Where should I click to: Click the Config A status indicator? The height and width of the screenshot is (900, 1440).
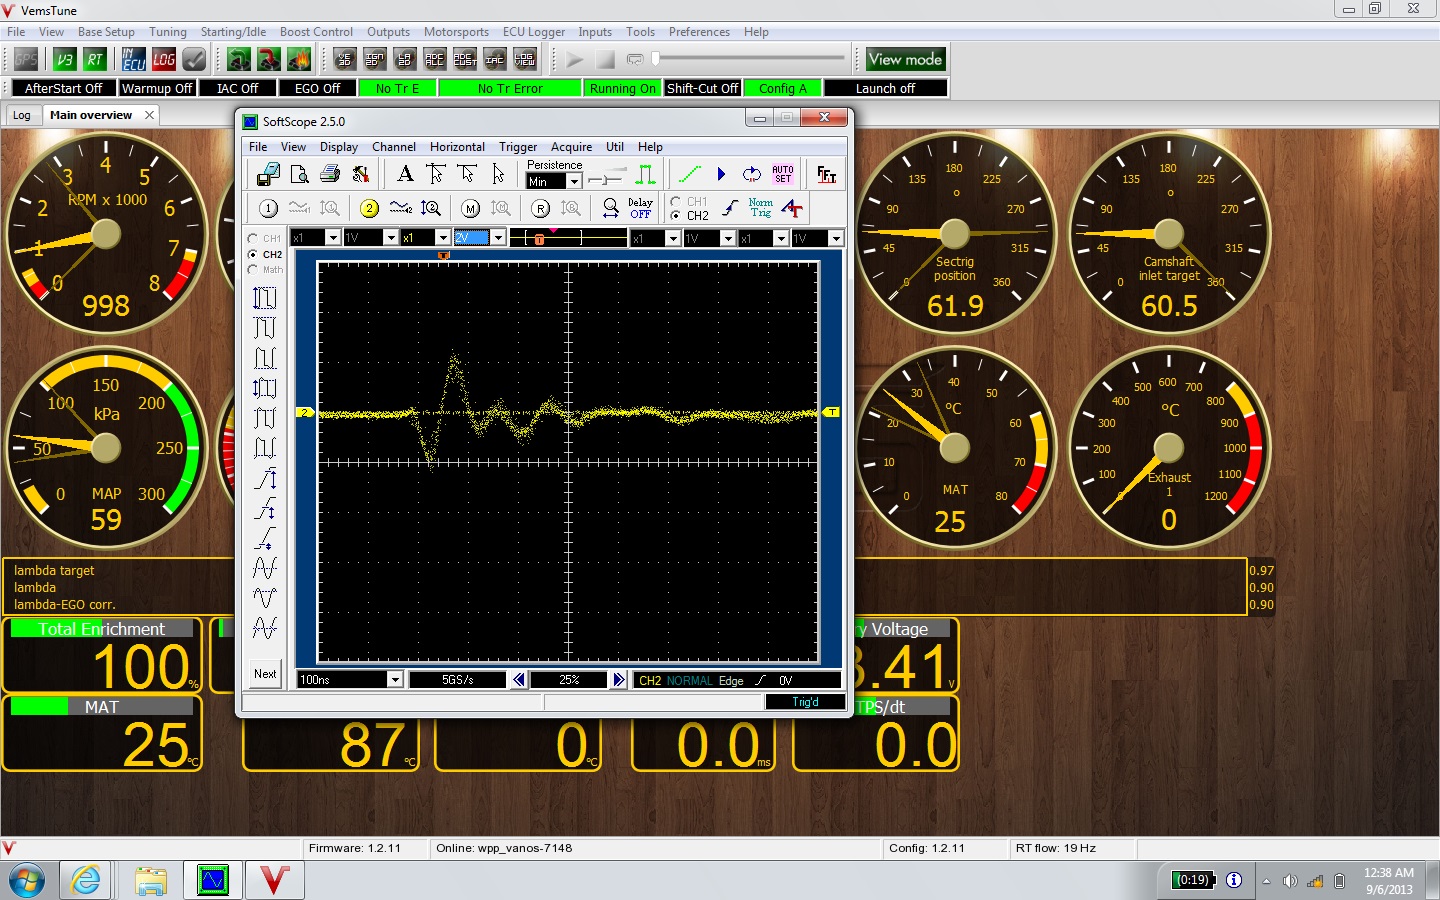tap(783, 88)
